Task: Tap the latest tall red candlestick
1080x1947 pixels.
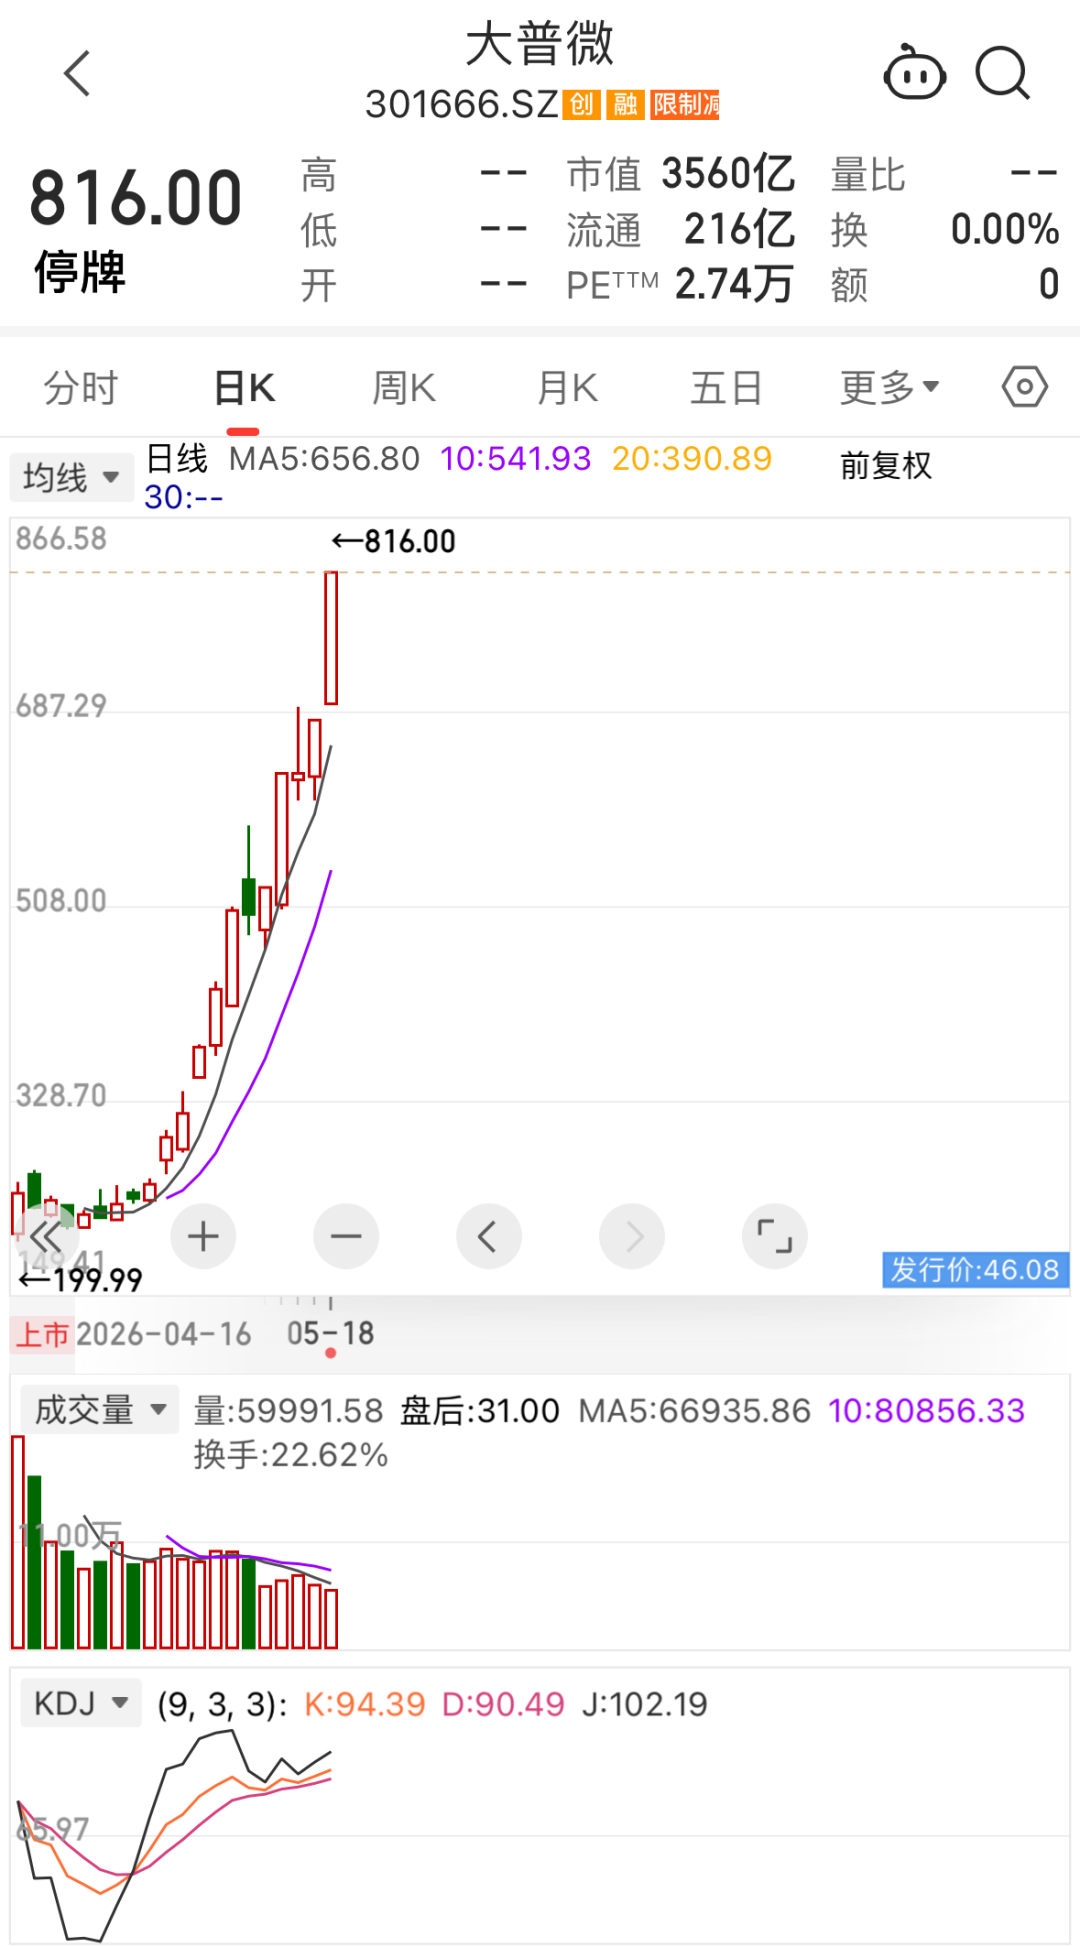Action: [x=331, y=638]
